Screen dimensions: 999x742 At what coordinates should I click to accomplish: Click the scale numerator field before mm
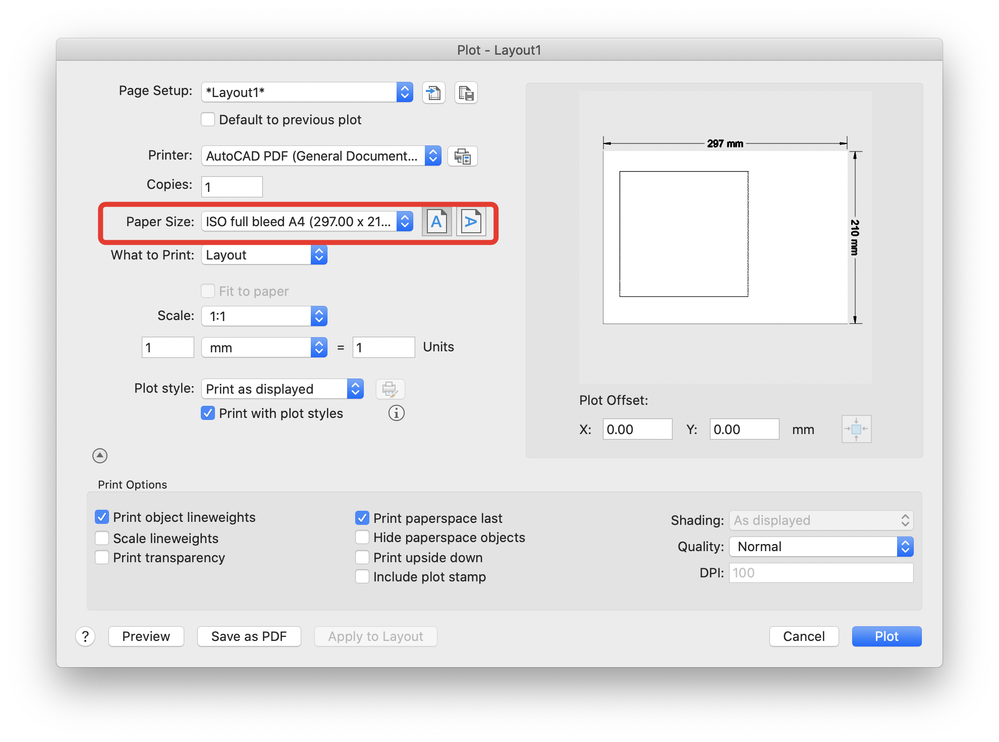pyautogui.click(x=168, y=348)
